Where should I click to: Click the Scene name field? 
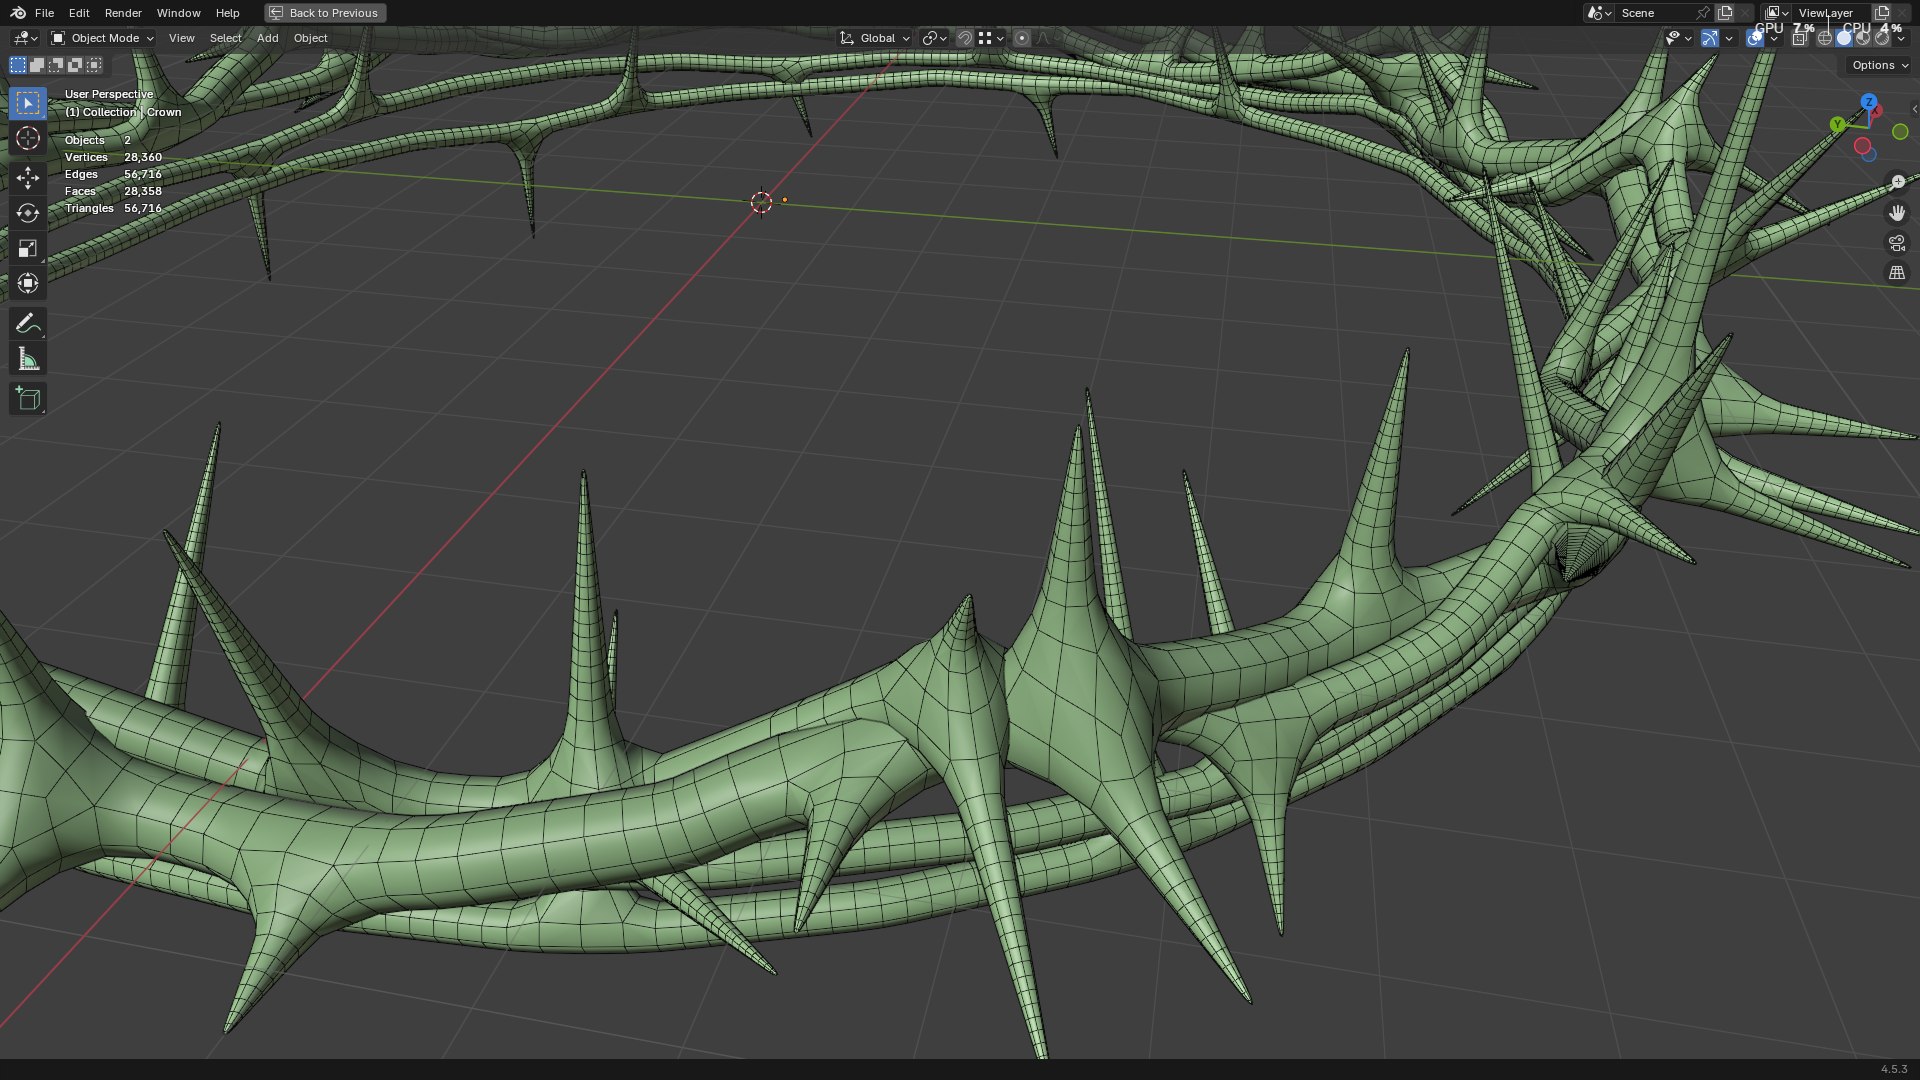point(1653,13)
